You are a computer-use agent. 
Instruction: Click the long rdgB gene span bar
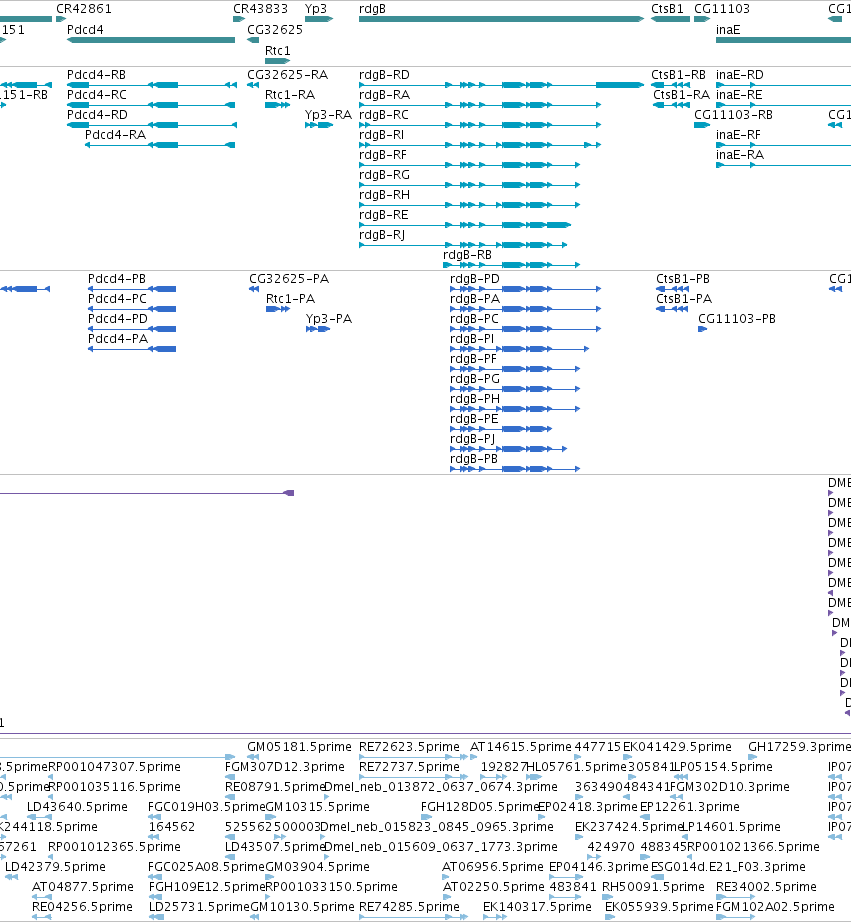tap(502, 19)
